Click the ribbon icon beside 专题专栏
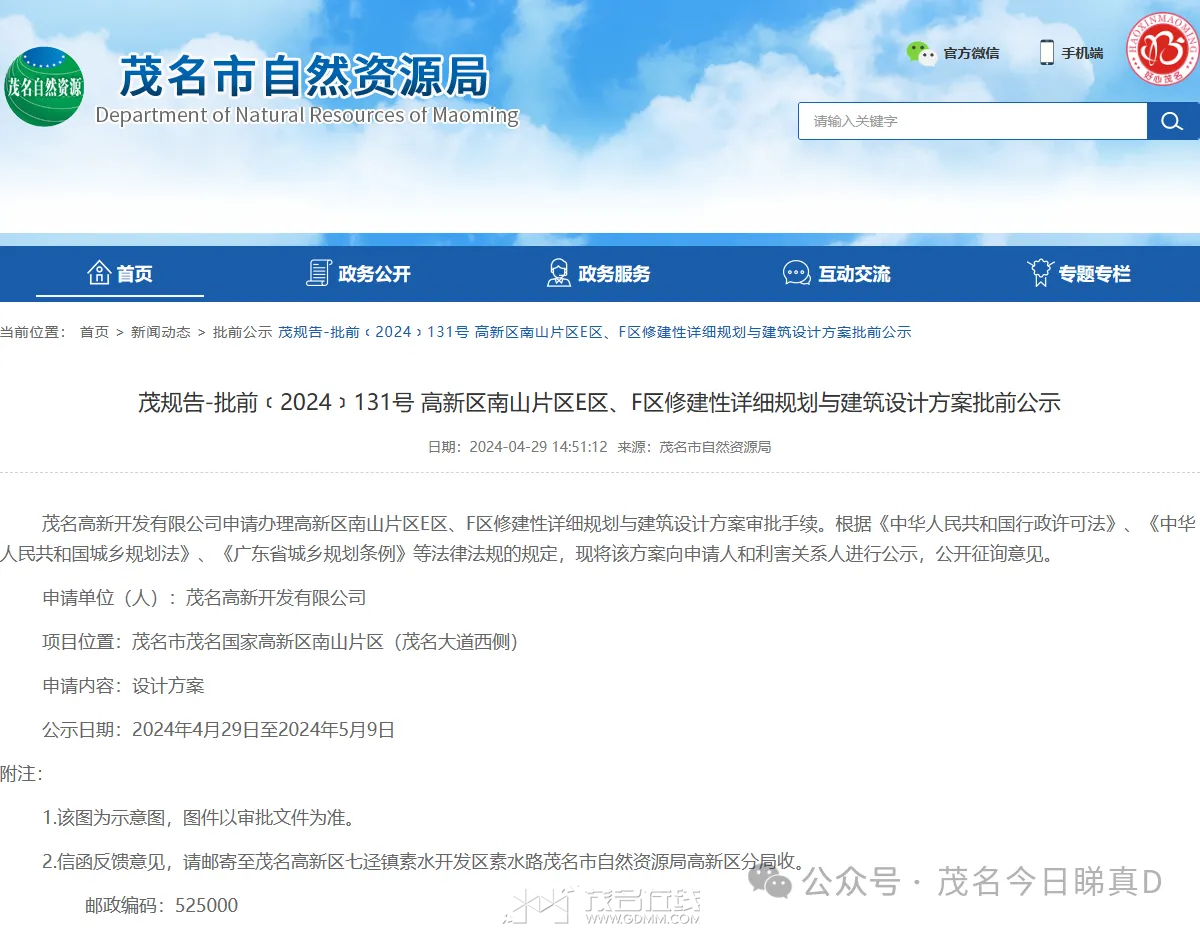Image resolution: width=1200 pixels, height=929 pixels. 1040,273
